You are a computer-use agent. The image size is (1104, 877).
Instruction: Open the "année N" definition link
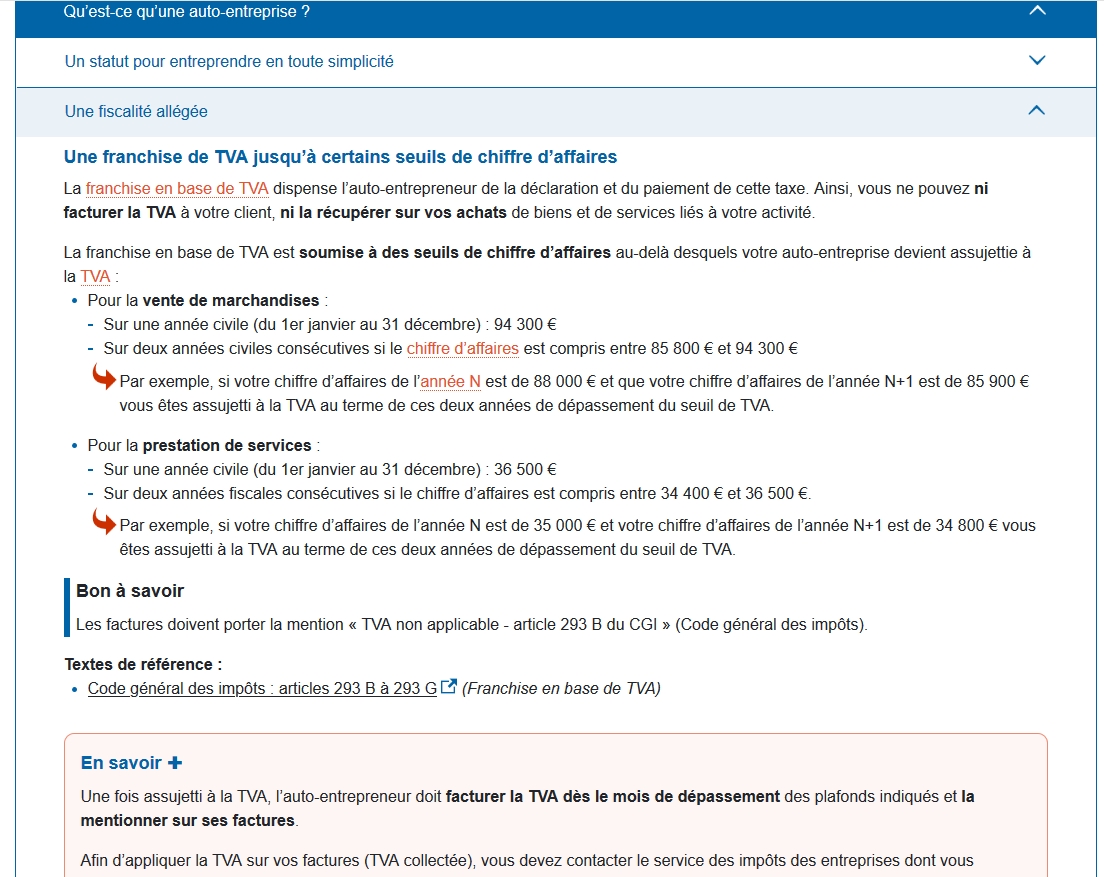tap(450, 382)
